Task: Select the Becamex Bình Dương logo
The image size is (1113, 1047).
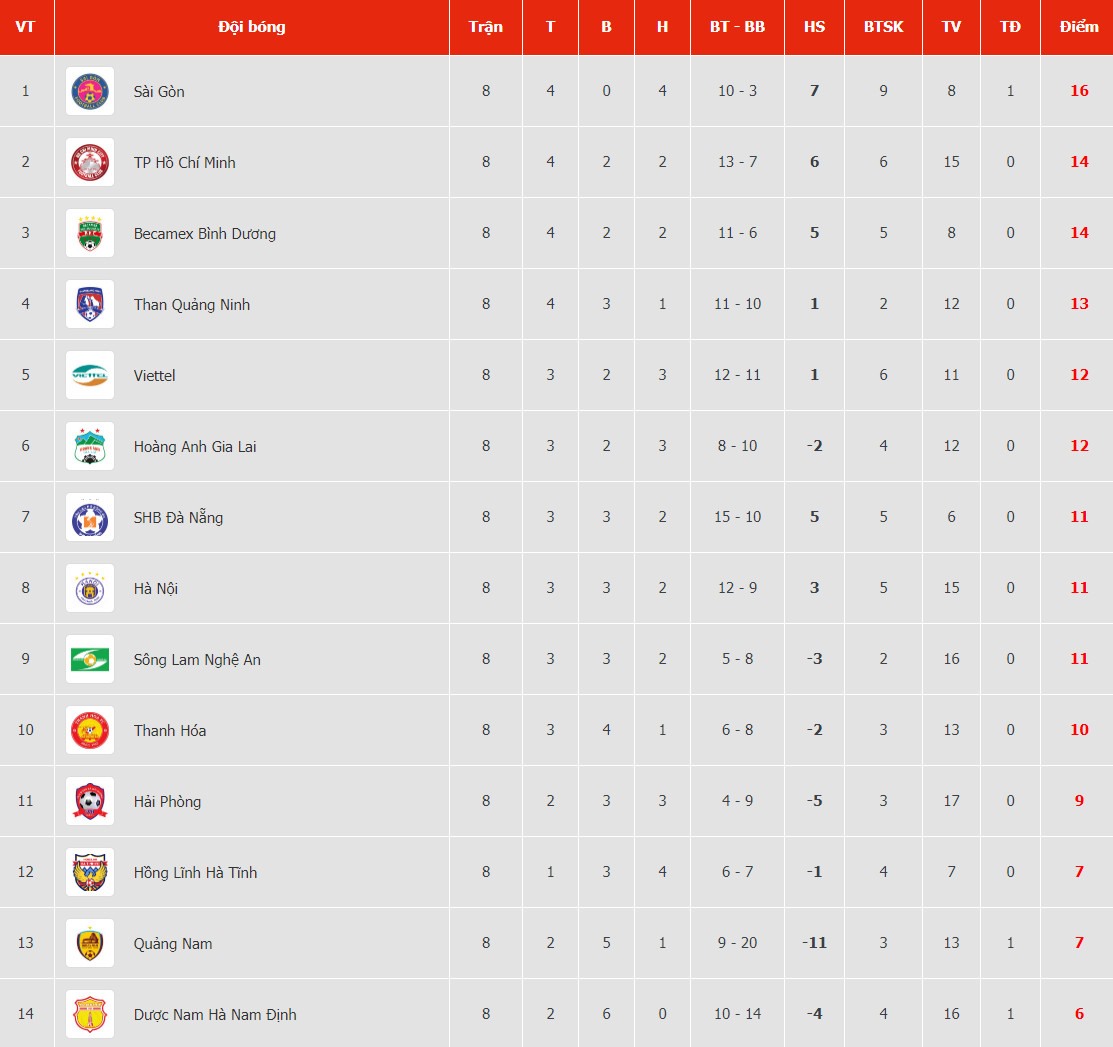Action: pos(90,234)
